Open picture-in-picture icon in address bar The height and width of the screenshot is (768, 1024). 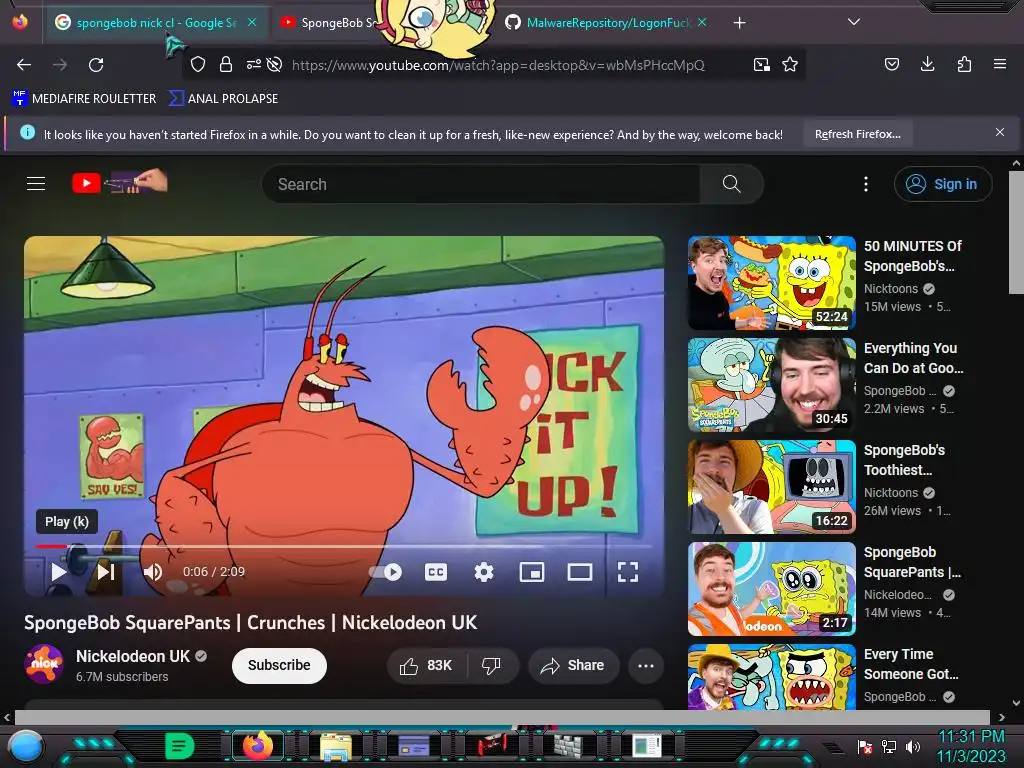(761, 65)
